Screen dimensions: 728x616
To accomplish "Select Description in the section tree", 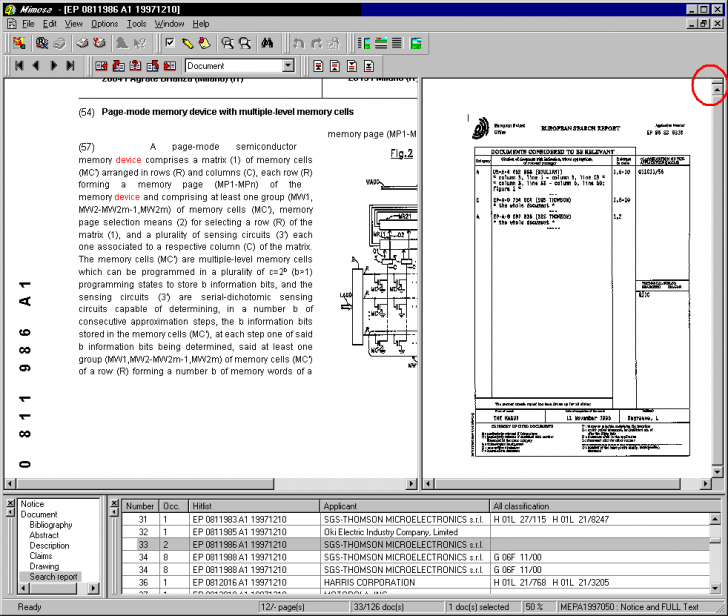I will [49, 545].
